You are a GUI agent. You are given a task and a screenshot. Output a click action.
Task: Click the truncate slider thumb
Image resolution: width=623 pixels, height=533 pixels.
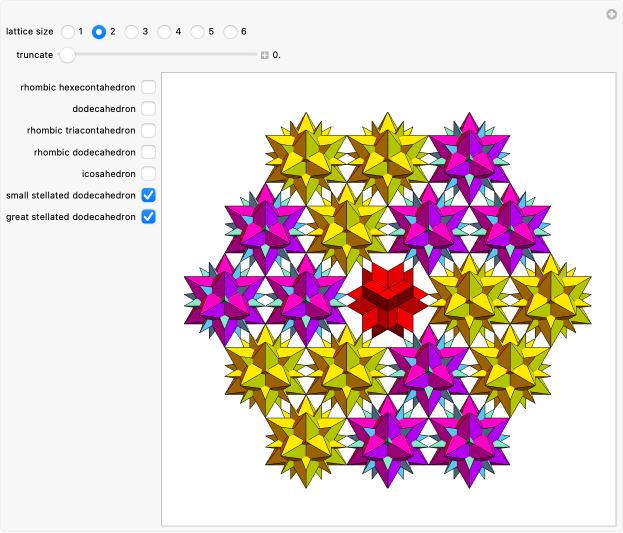(x=66, y=55)
